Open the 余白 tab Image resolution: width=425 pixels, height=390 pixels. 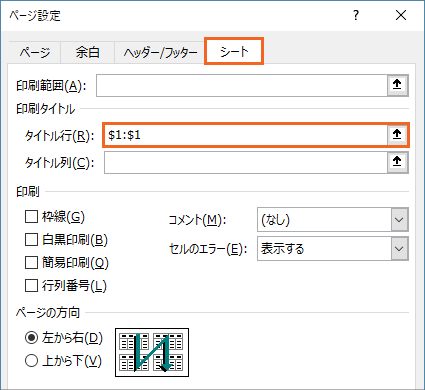pyautogui.click(x=87, y=52)
